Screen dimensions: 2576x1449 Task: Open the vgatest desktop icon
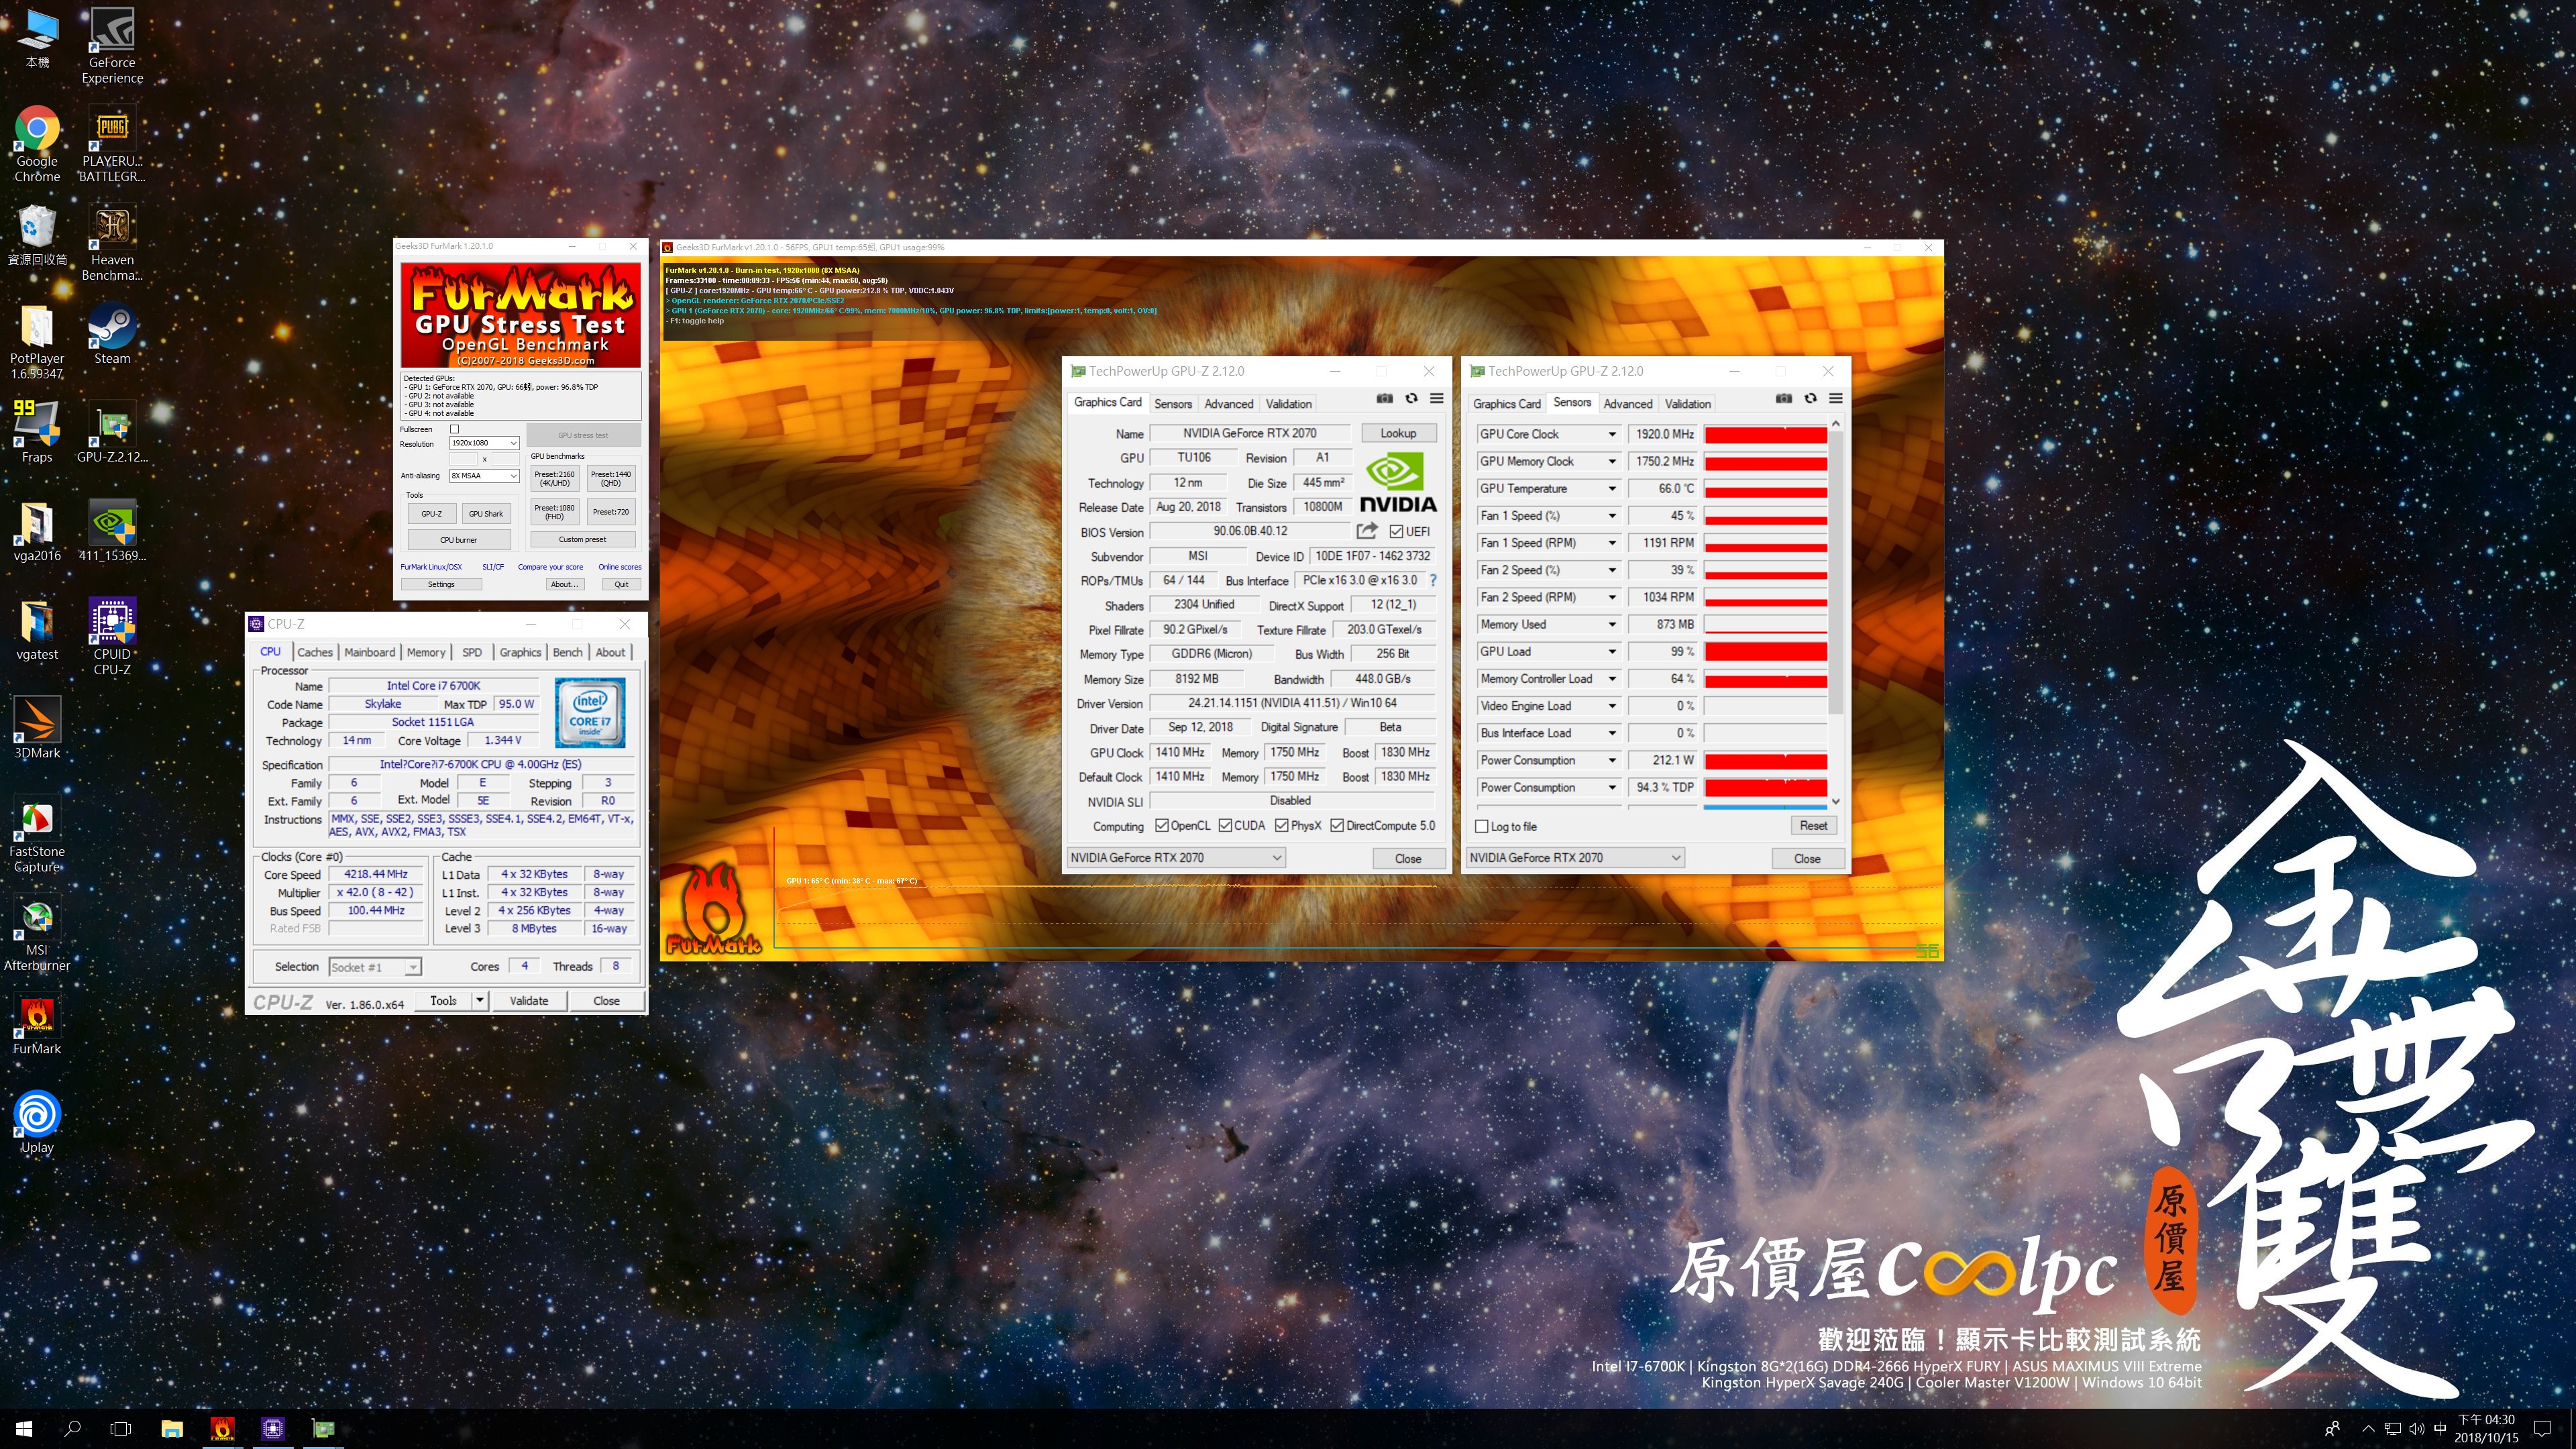pyautogui.click(x=37, y=630)
